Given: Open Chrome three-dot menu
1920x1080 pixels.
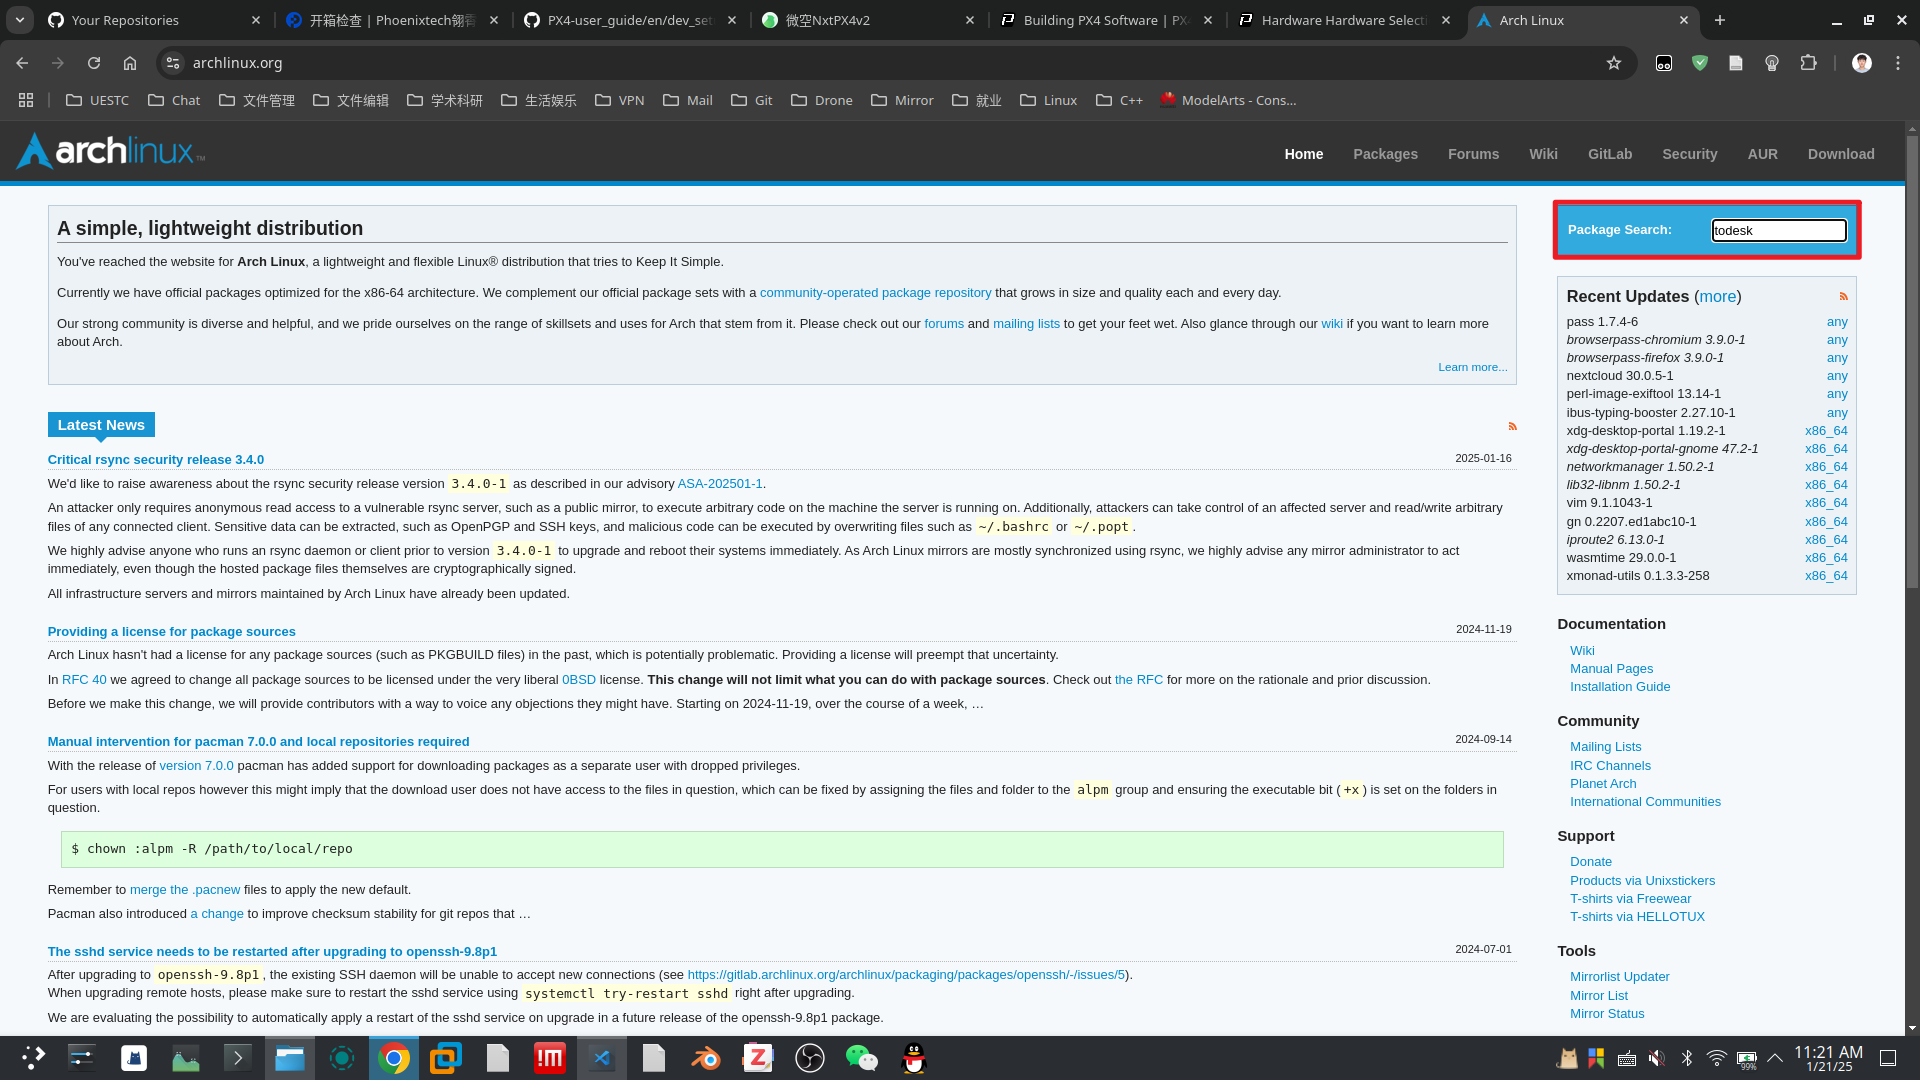Looking at the screenshot, I should (1898, 63).
